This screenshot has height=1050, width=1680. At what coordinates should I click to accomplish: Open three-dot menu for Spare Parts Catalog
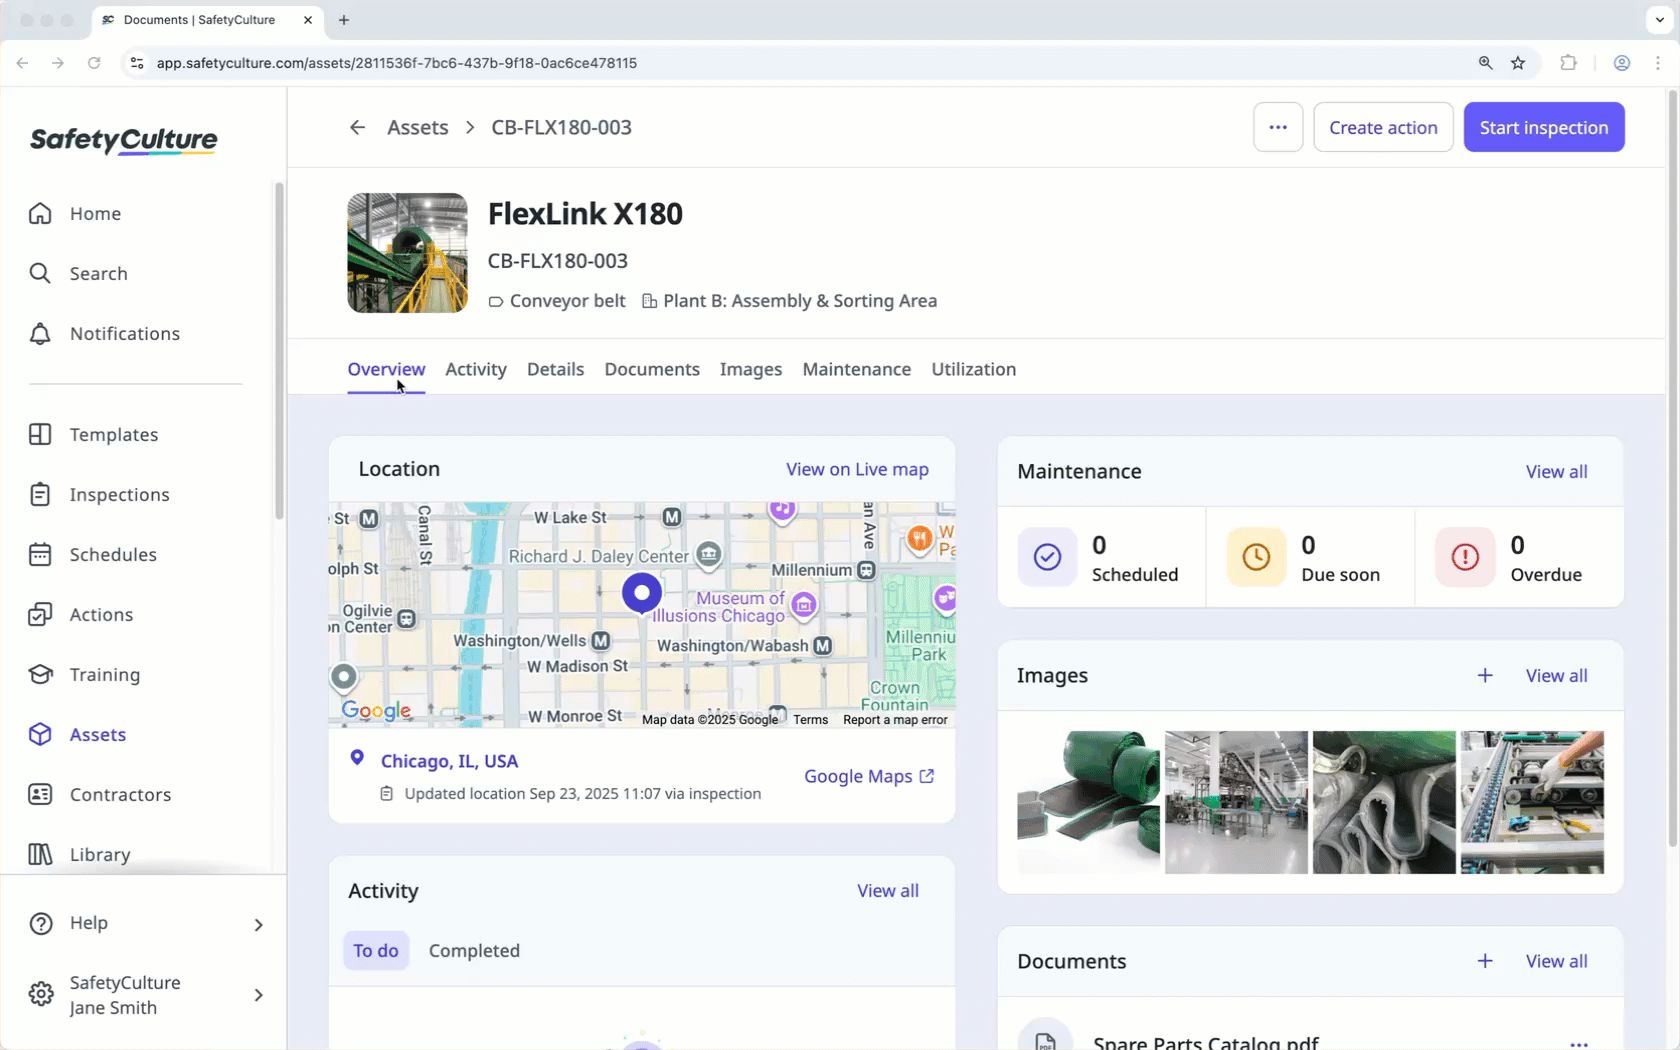(x=1579, y=1043)
